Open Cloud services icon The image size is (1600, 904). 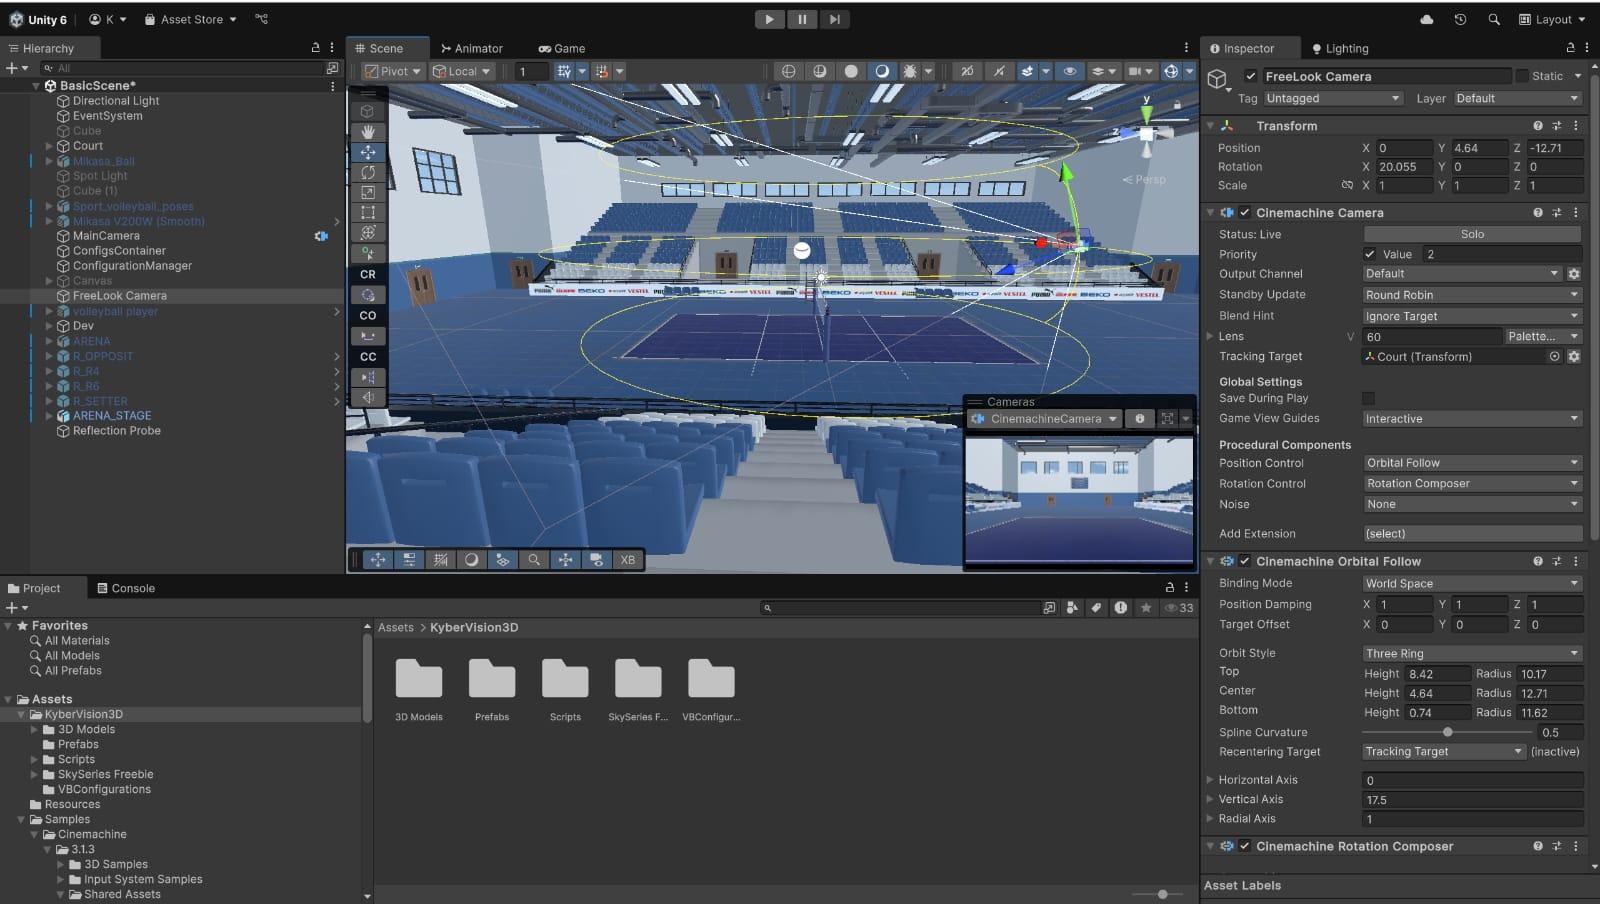[1427, 19]
